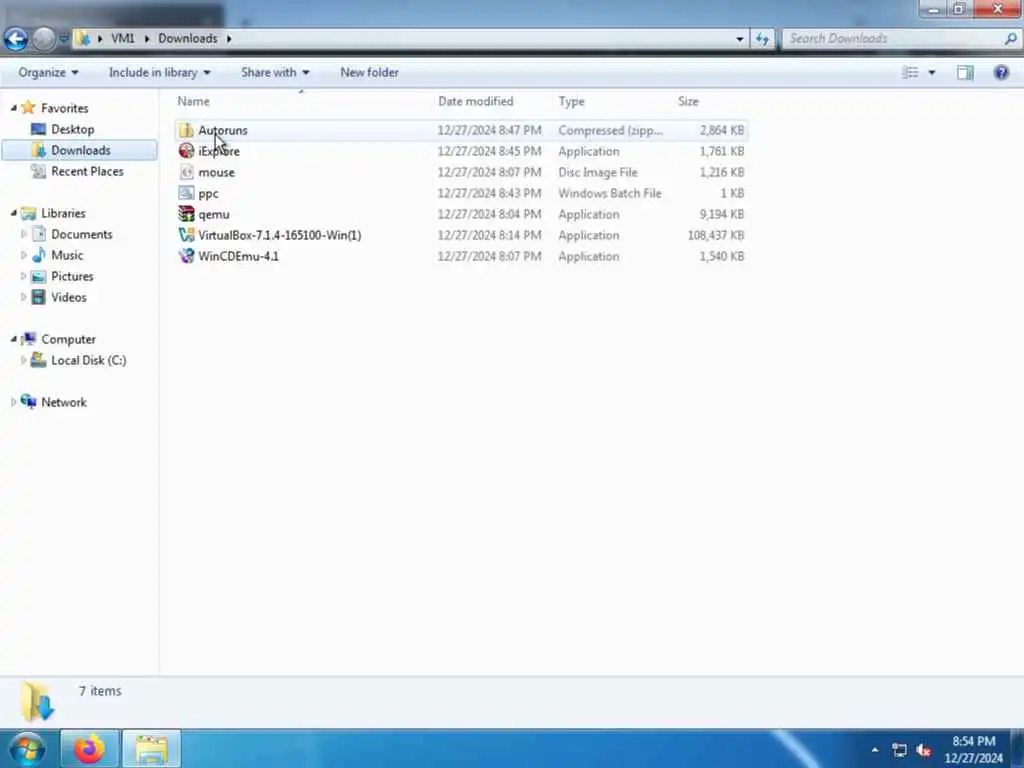Open the Share with dropdown

(275, 72)
